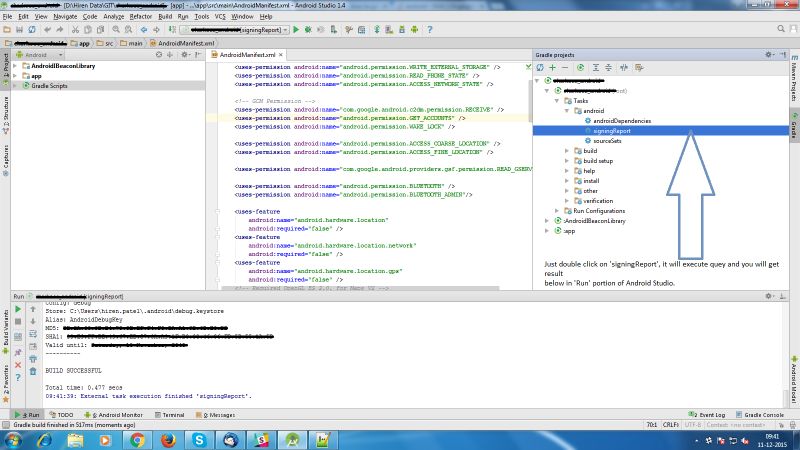
Task: Clear all output trash icon in Run panel
Action: [x=33, y=371]
